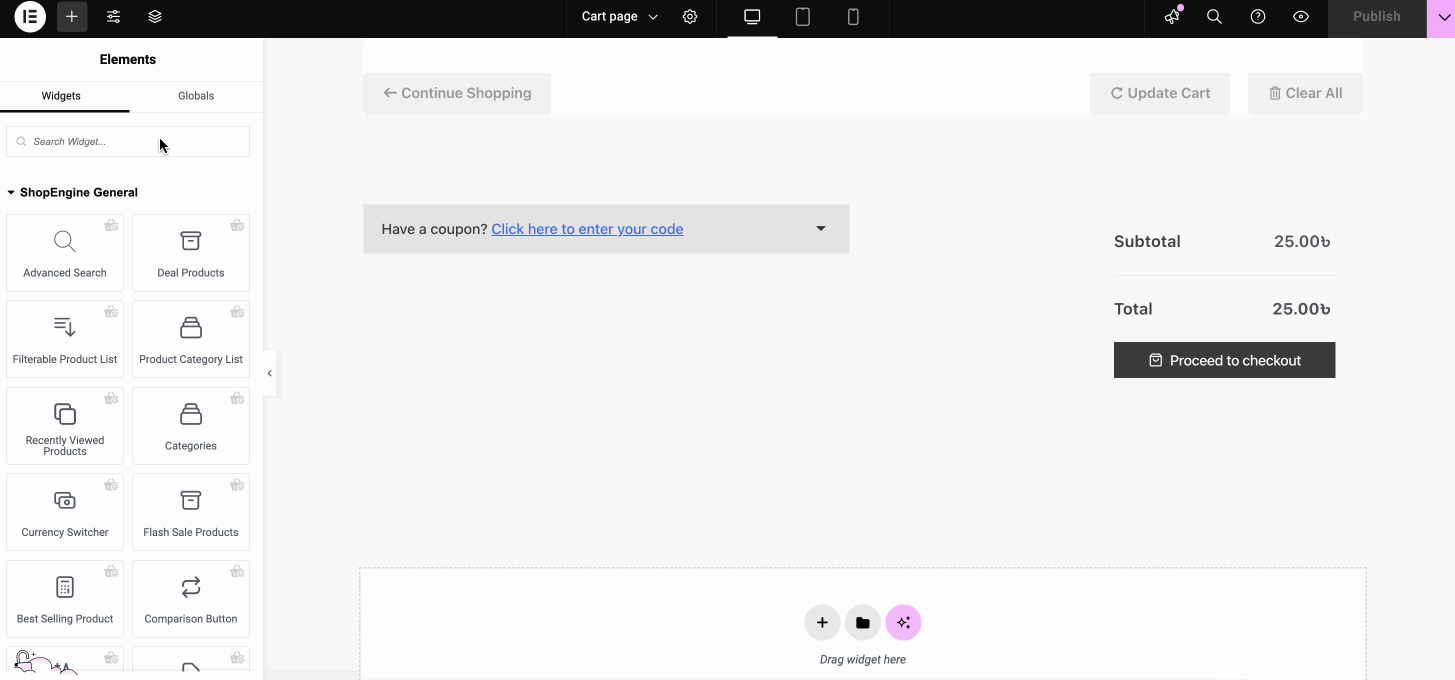1455x680 pixels.
Task: Collapse the ShopEngine General section
Action: (x=72, y=192)
